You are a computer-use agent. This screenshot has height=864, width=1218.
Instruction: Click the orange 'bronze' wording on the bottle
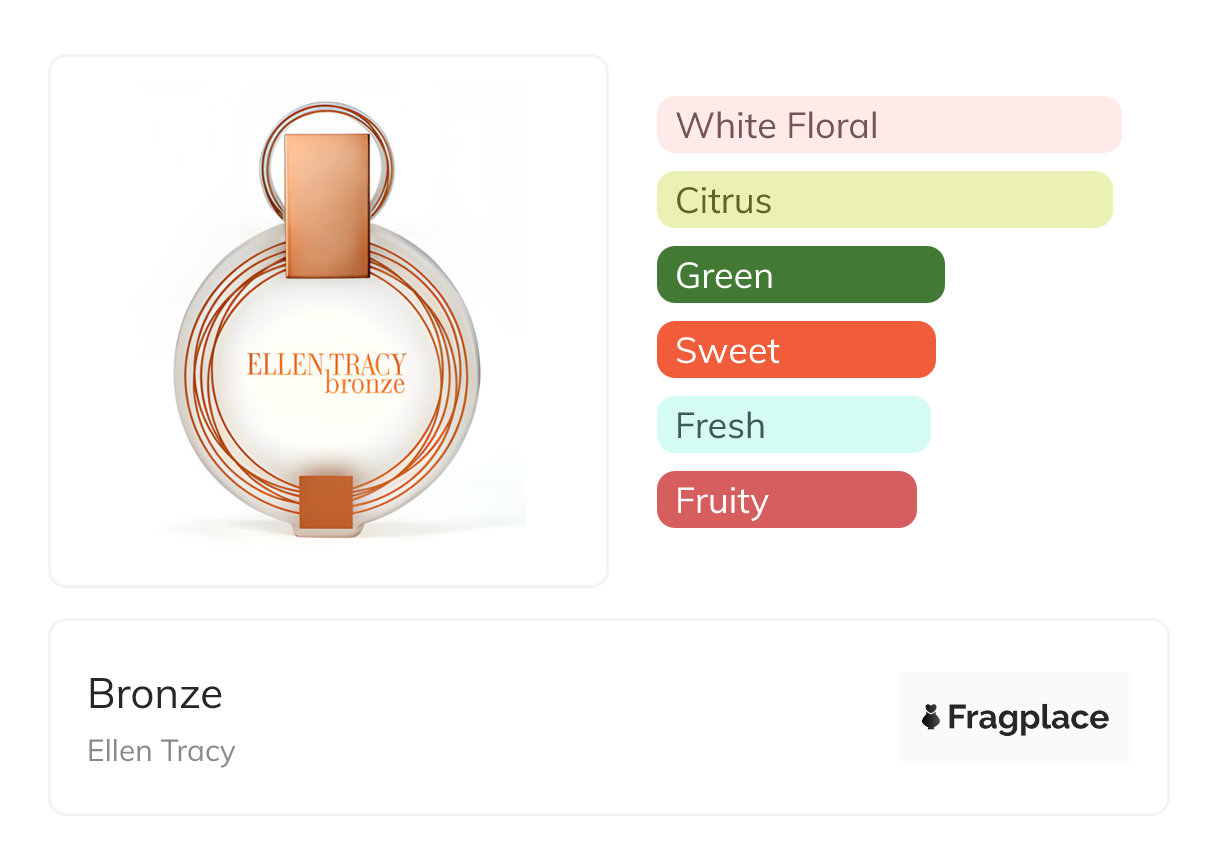coord(365,385)
